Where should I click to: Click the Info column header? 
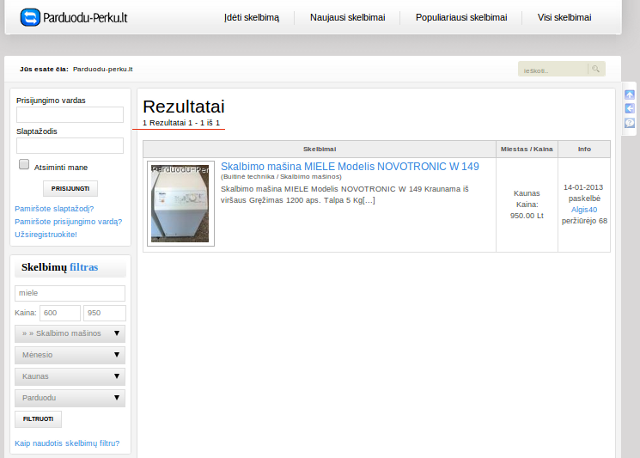[584, 149]
